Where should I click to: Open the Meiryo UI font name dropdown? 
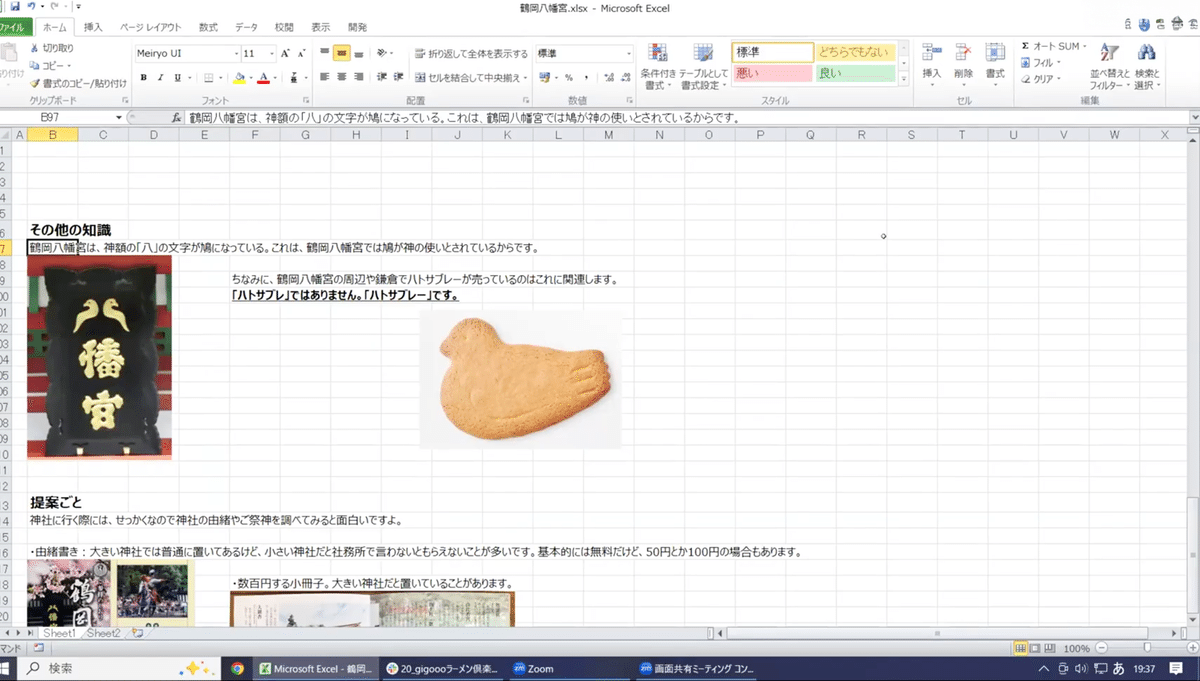tap(236, 54)
